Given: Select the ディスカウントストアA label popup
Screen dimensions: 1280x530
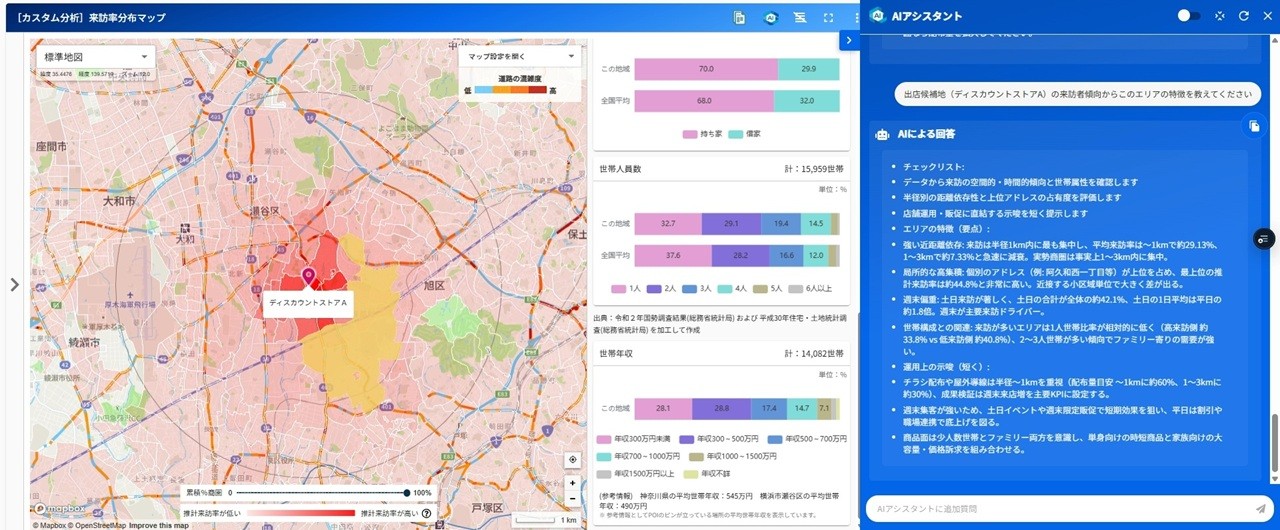Looking at the screenshot, I should coord(308,303).
